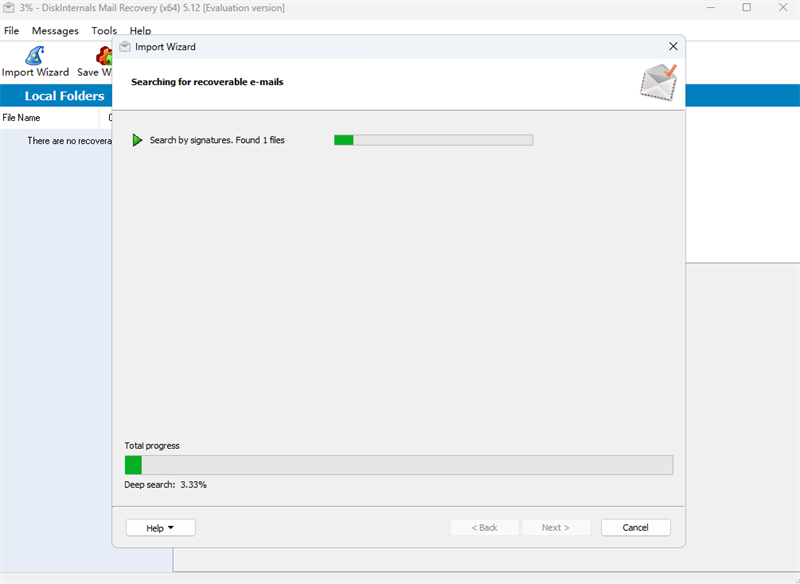Click the Import Wizard wizard-hat toolbar icon
The image size is (800, 584).
(x=35, y=56)
